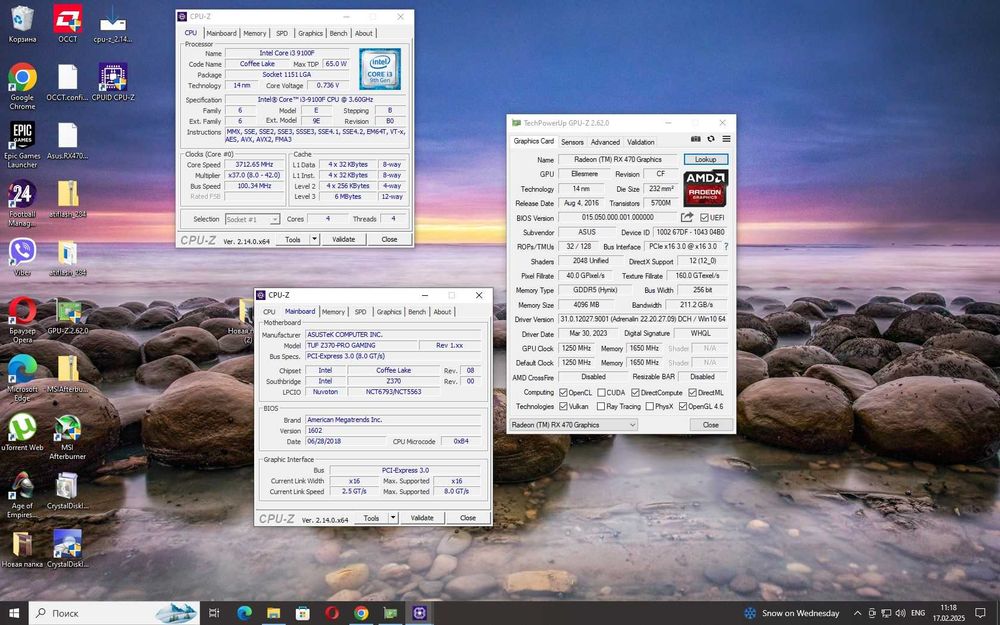Toggle the UEFI checkbox in GPU-Z
Screen dimensions: 1000x625
(705, 217)
